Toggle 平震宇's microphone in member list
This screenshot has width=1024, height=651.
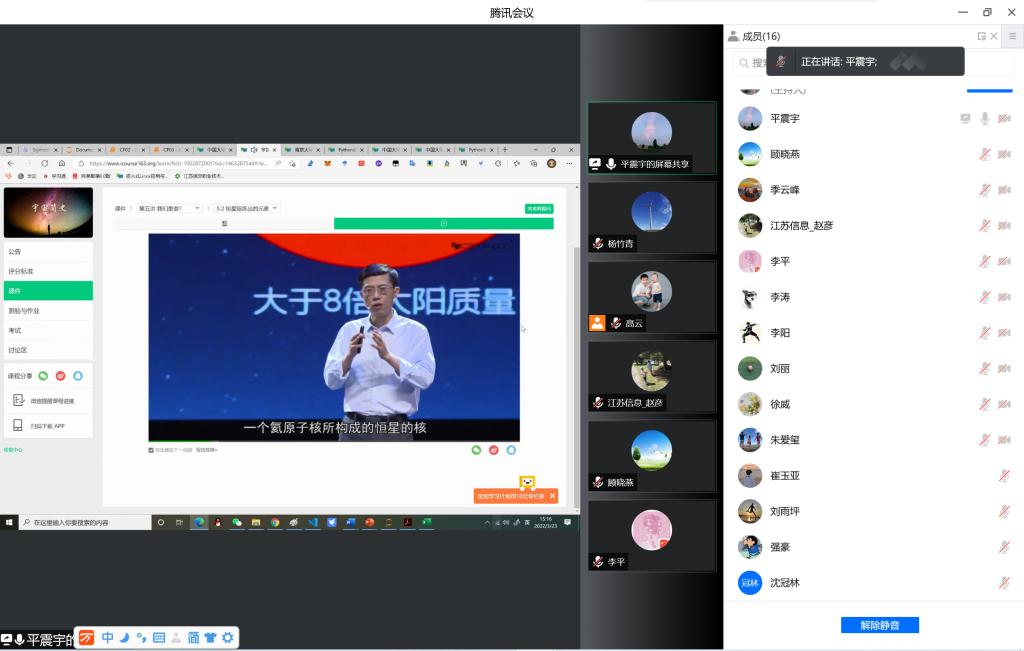click(985, 118)
